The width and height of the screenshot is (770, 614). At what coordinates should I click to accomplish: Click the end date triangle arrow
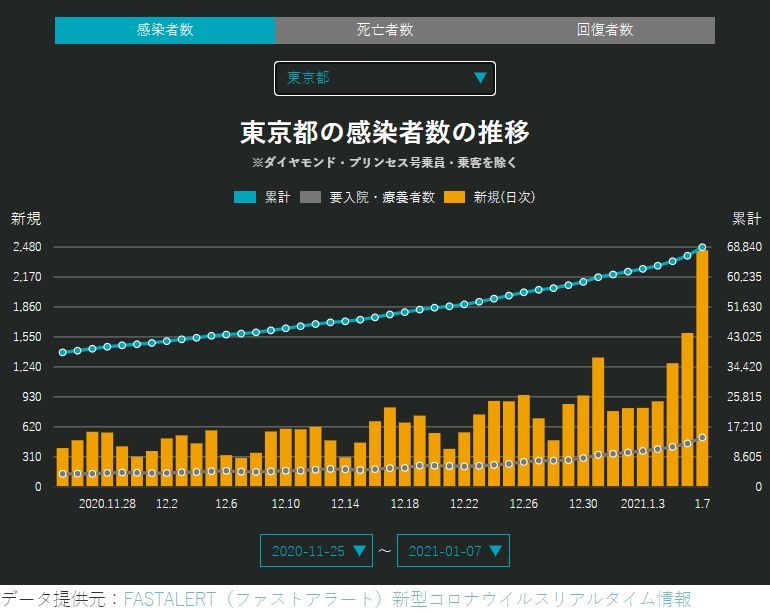point(495,551)
